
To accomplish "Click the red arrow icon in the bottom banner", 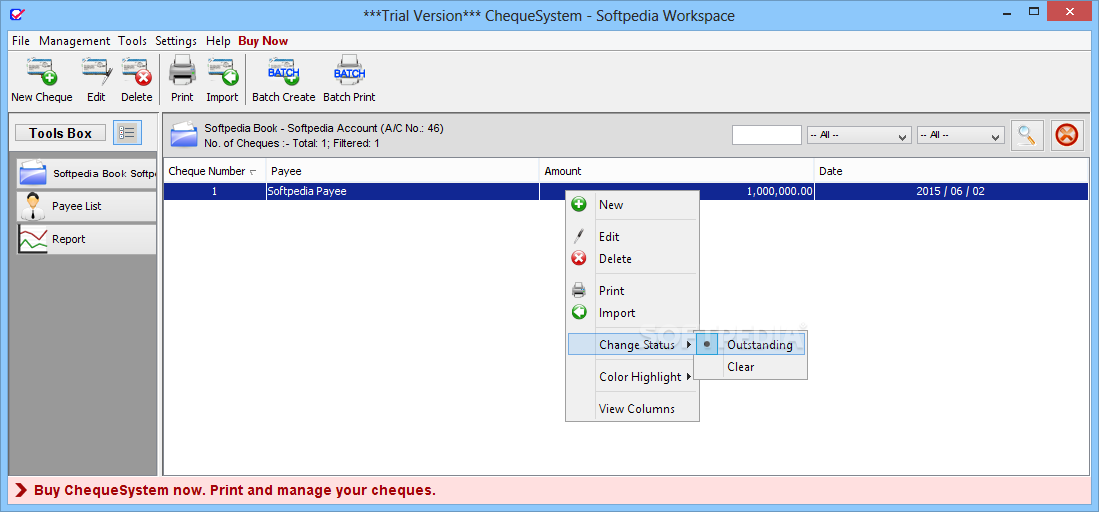I will [21, 490].
